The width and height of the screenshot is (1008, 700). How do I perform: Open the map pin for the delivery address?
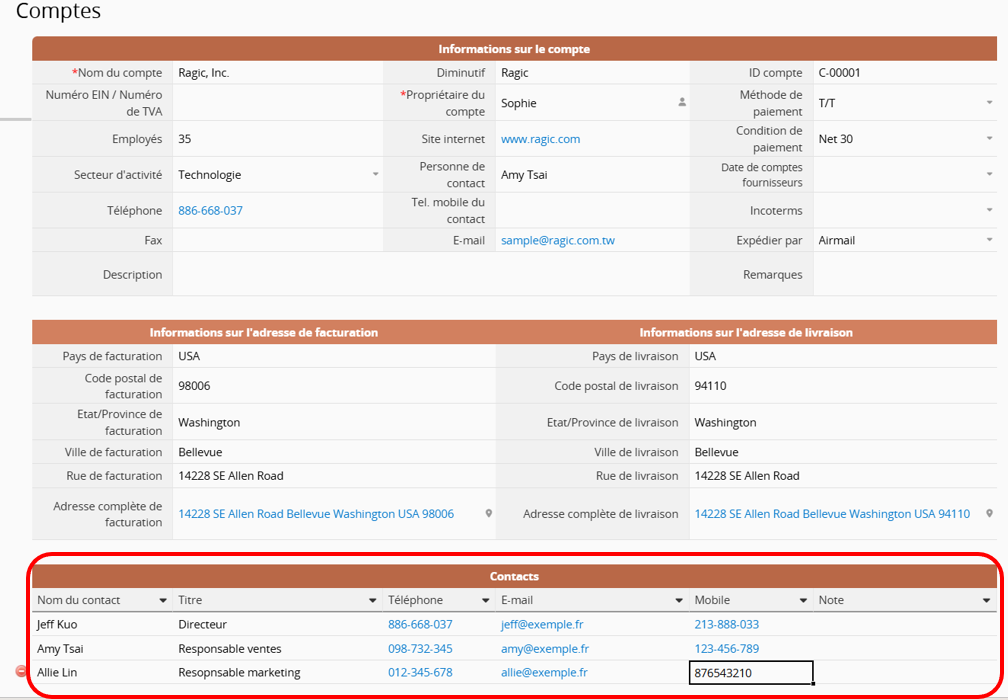pyautogui.click(x=988, y=514)
